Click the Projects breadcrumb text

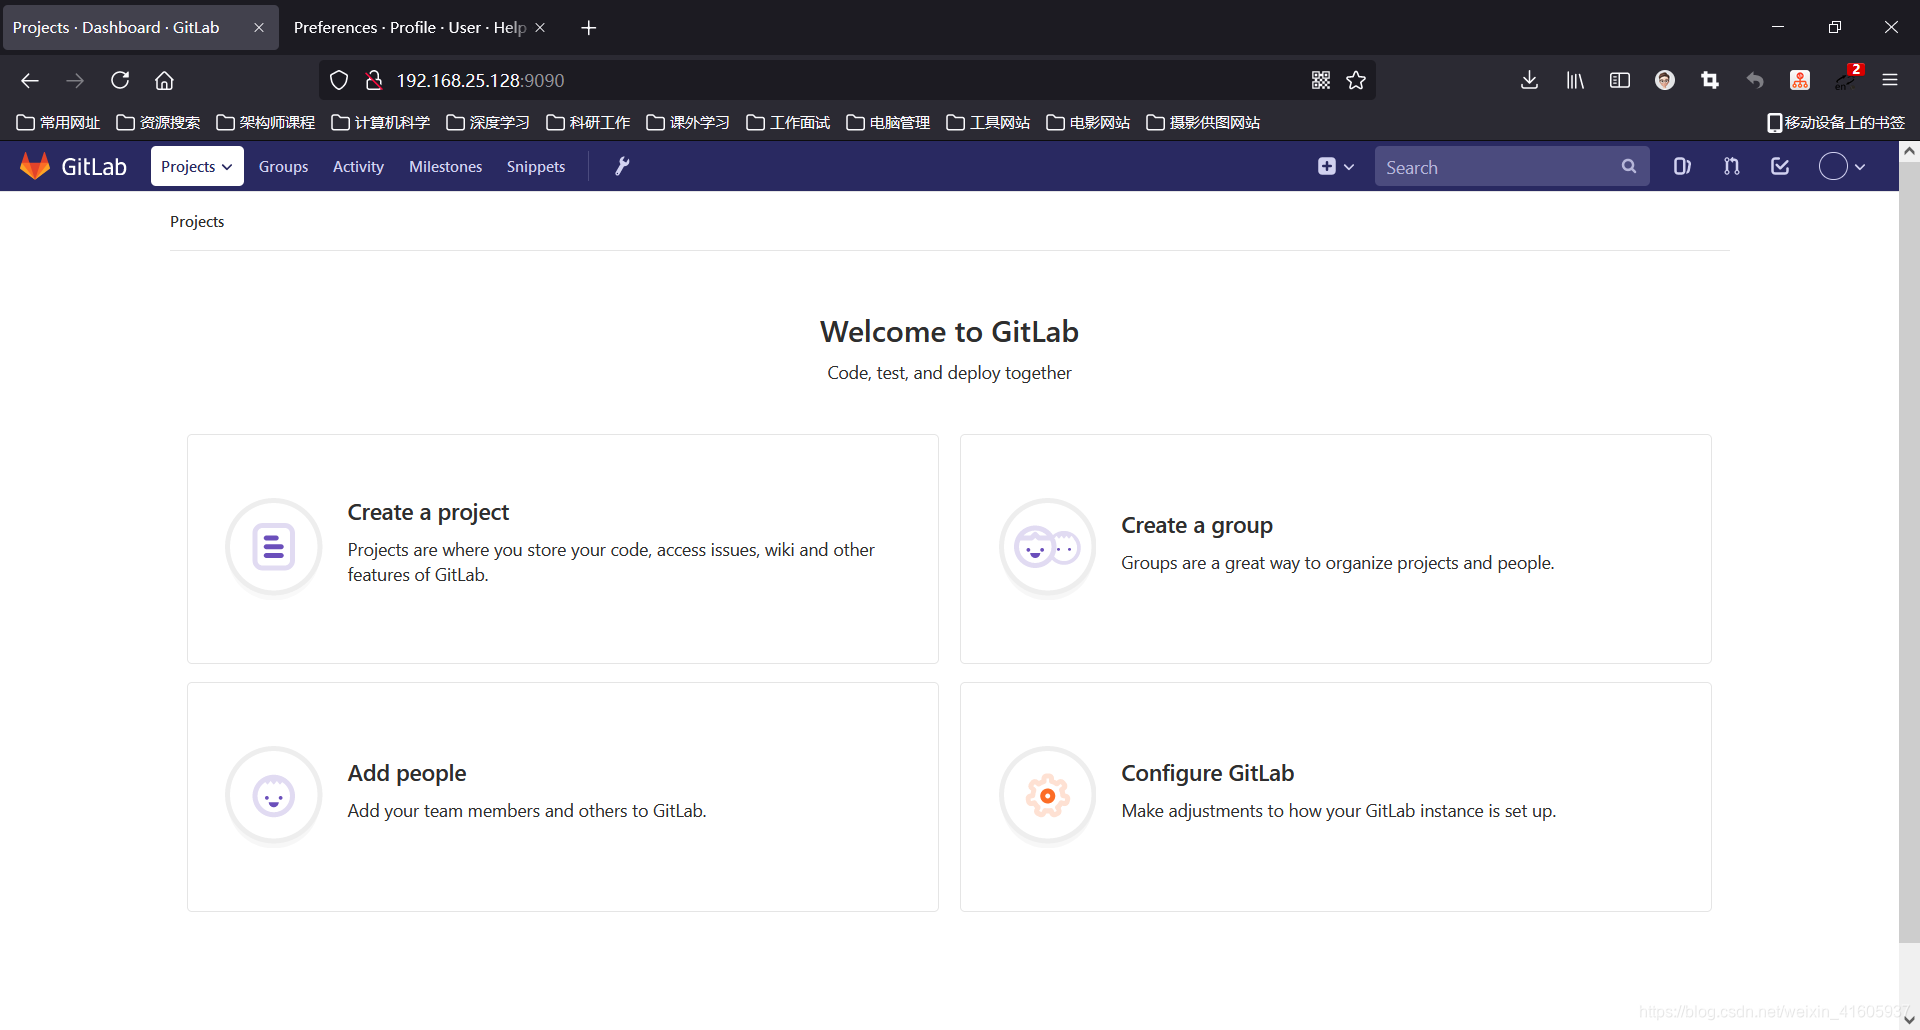(197, 221)
